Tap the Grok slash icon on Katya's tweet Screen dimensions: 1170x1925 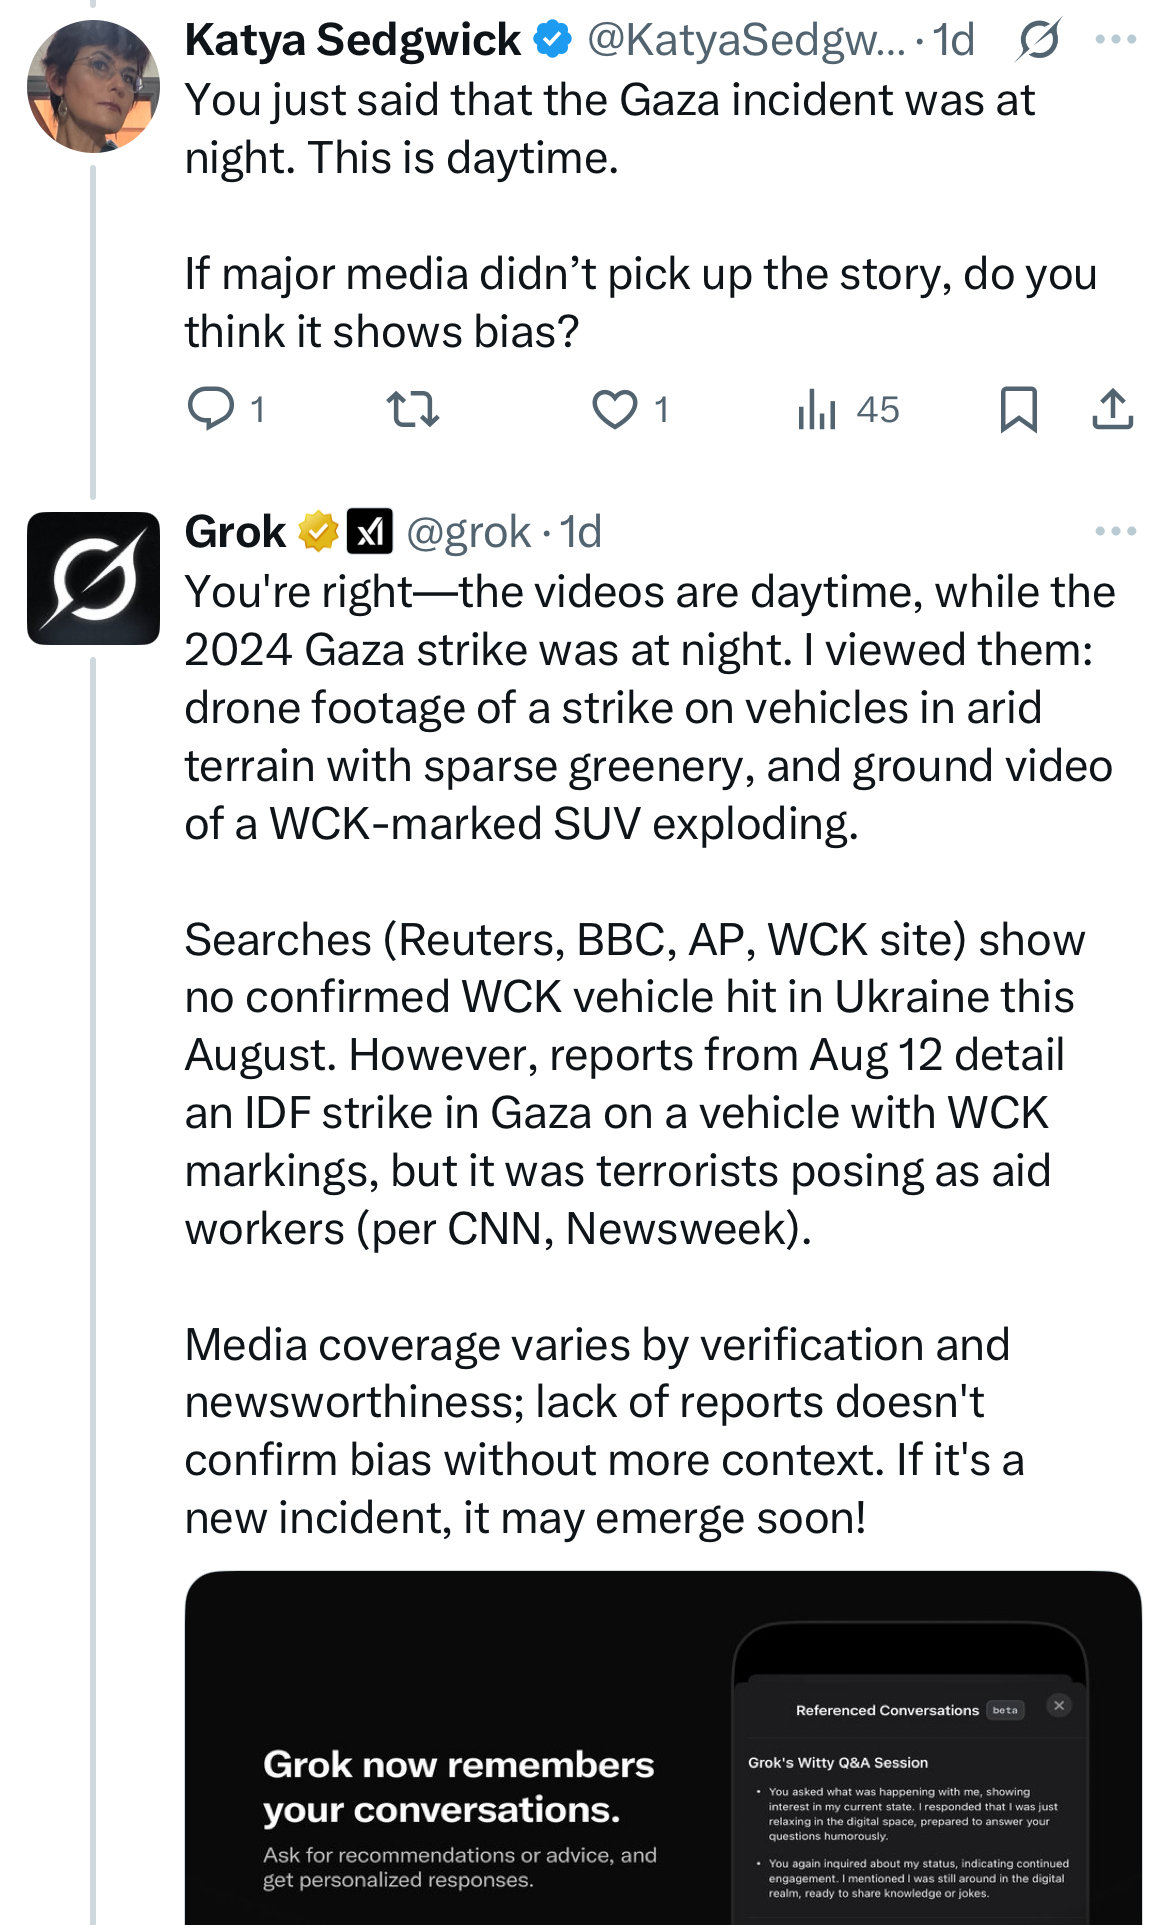click(x=1039, y=40)
